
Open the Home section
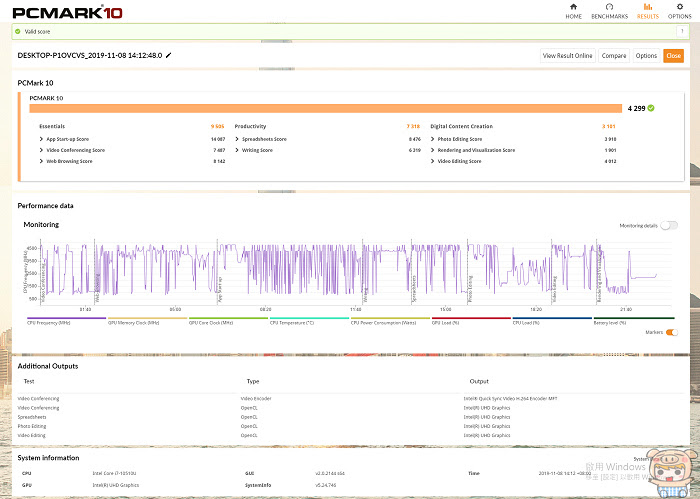pos(574,11)
